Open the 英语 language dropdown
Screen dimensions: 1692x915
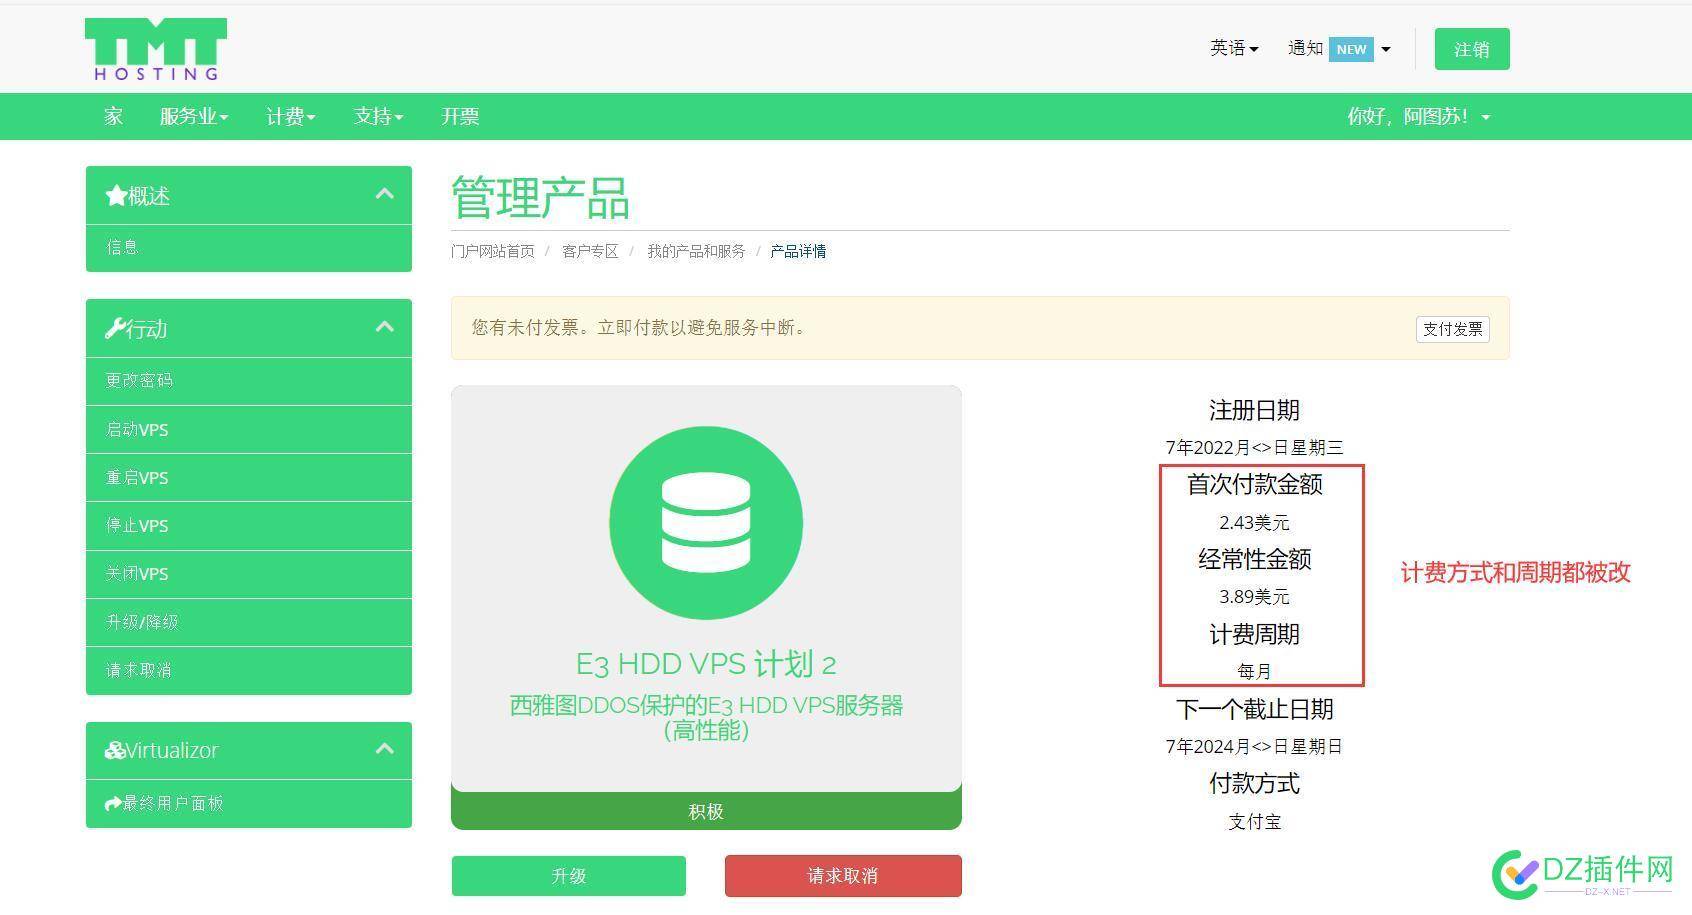pos(1234,48)
